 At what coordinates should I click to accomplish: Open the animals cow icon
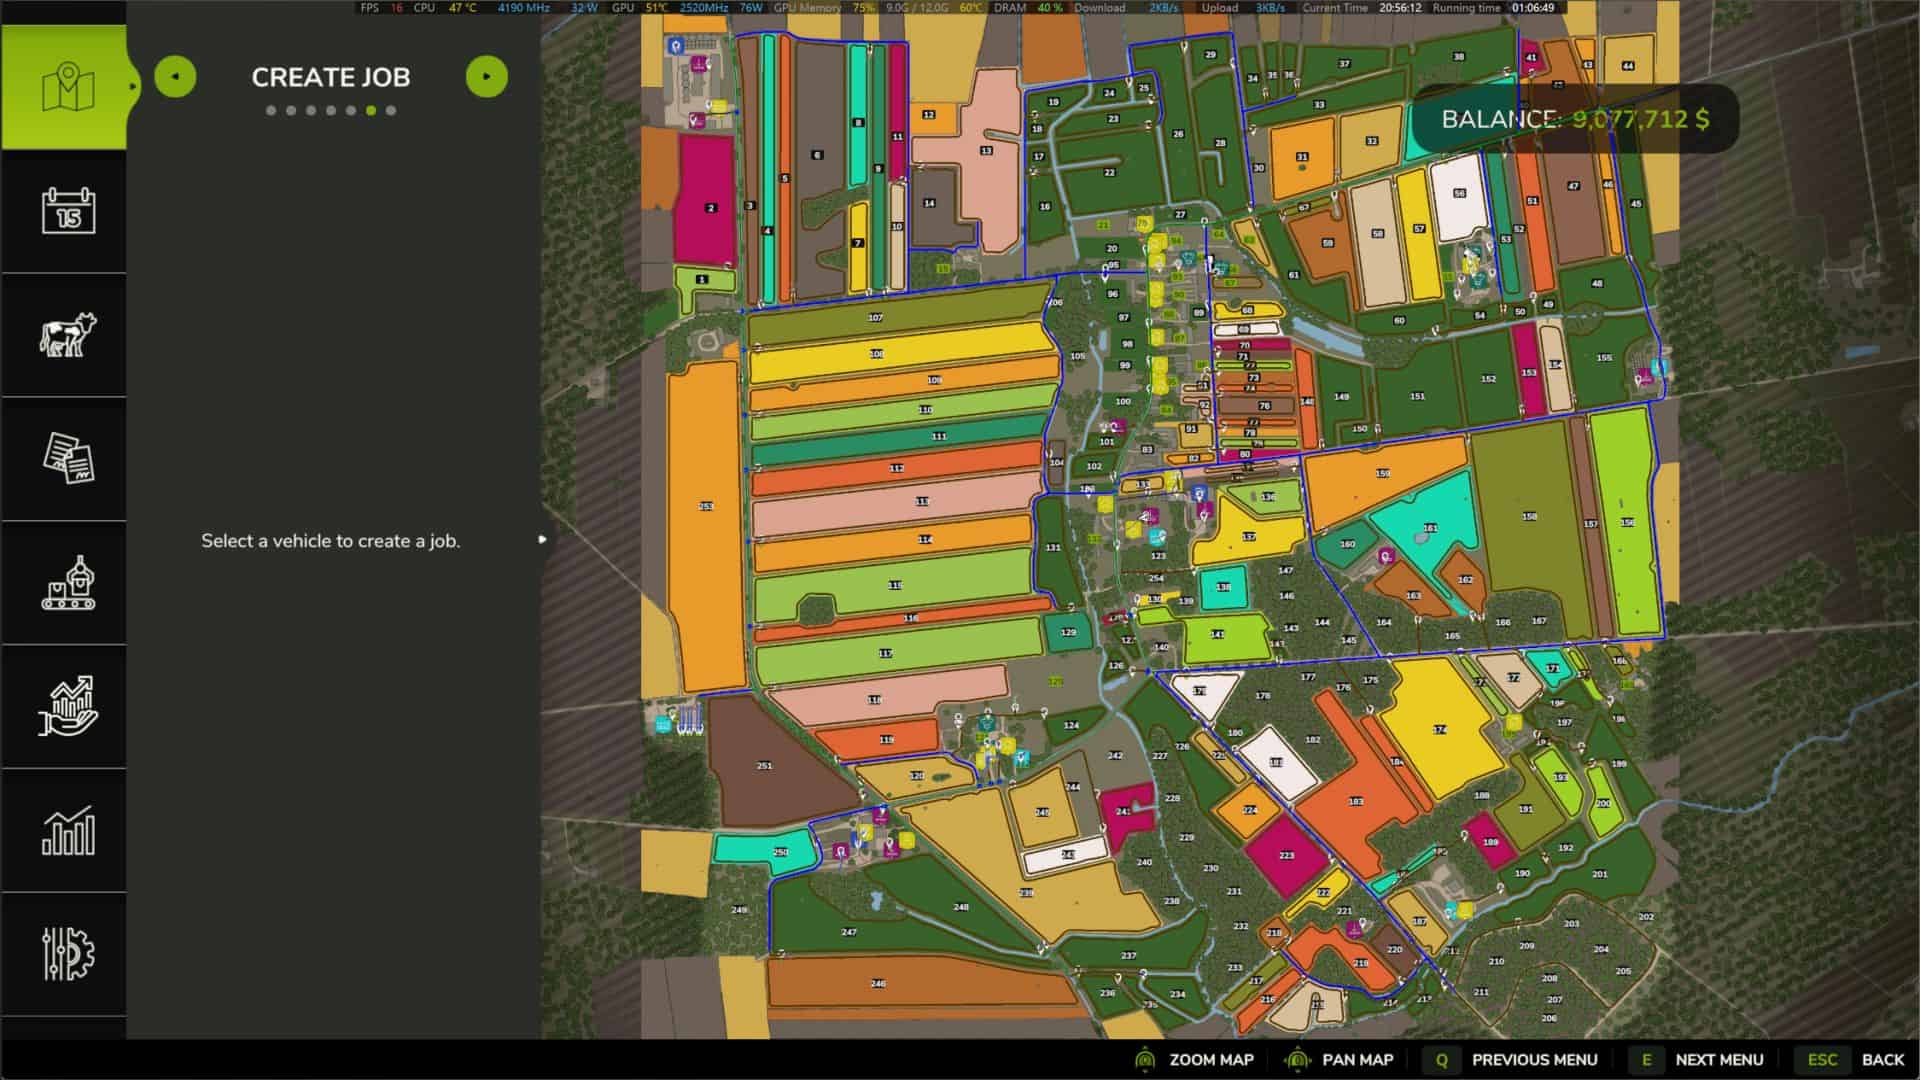[x=67, y=335]
